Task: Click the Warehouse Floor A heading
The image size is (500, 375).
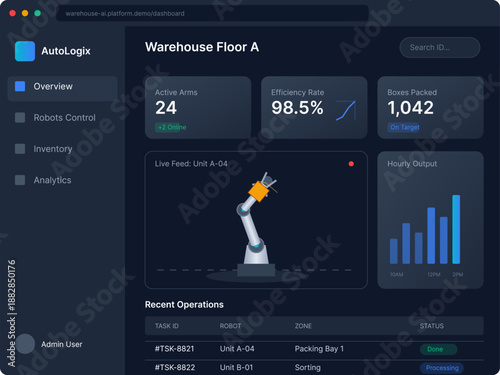Action: (x=202, y=47)
